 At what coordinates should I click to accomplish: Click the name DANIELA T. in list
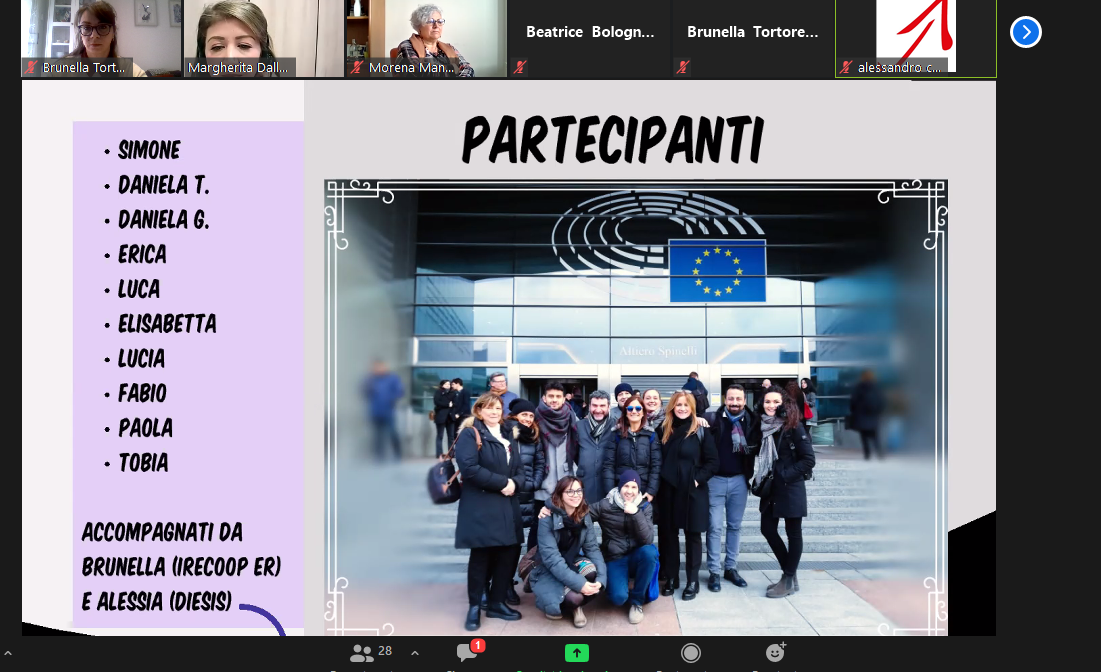(164, 185)
